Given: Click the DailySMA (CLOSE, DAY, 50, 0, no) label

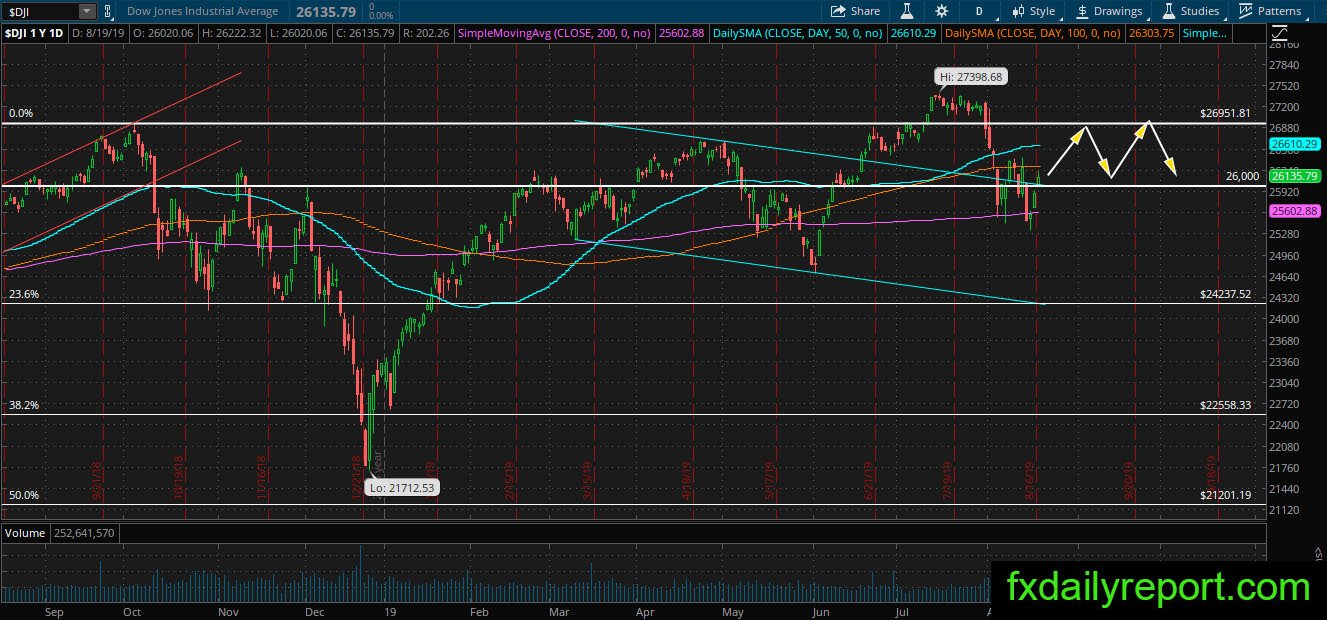Looking at the screenshot, I should click(799, 34).
